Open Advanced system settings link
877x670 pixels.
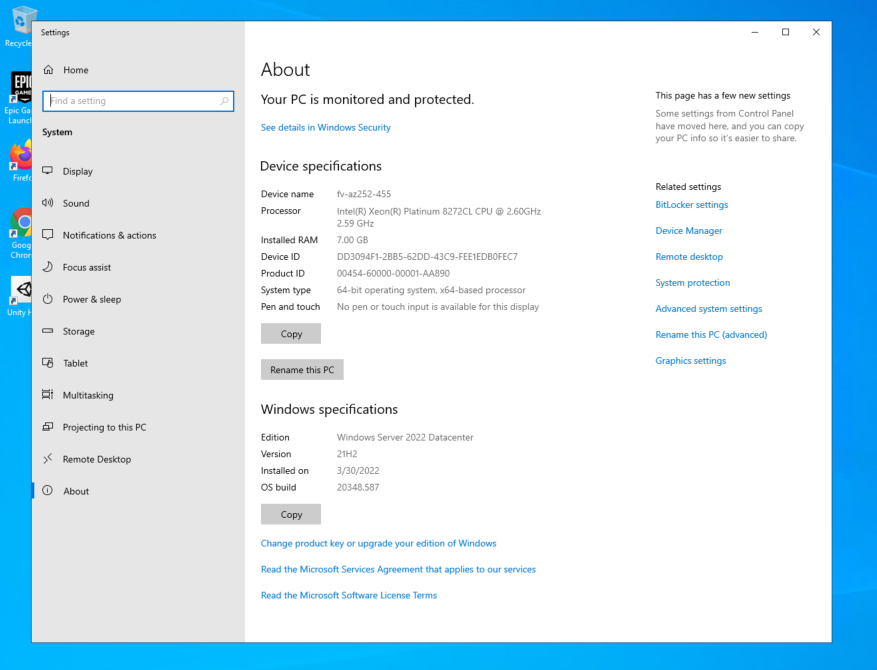click(709, 309)
